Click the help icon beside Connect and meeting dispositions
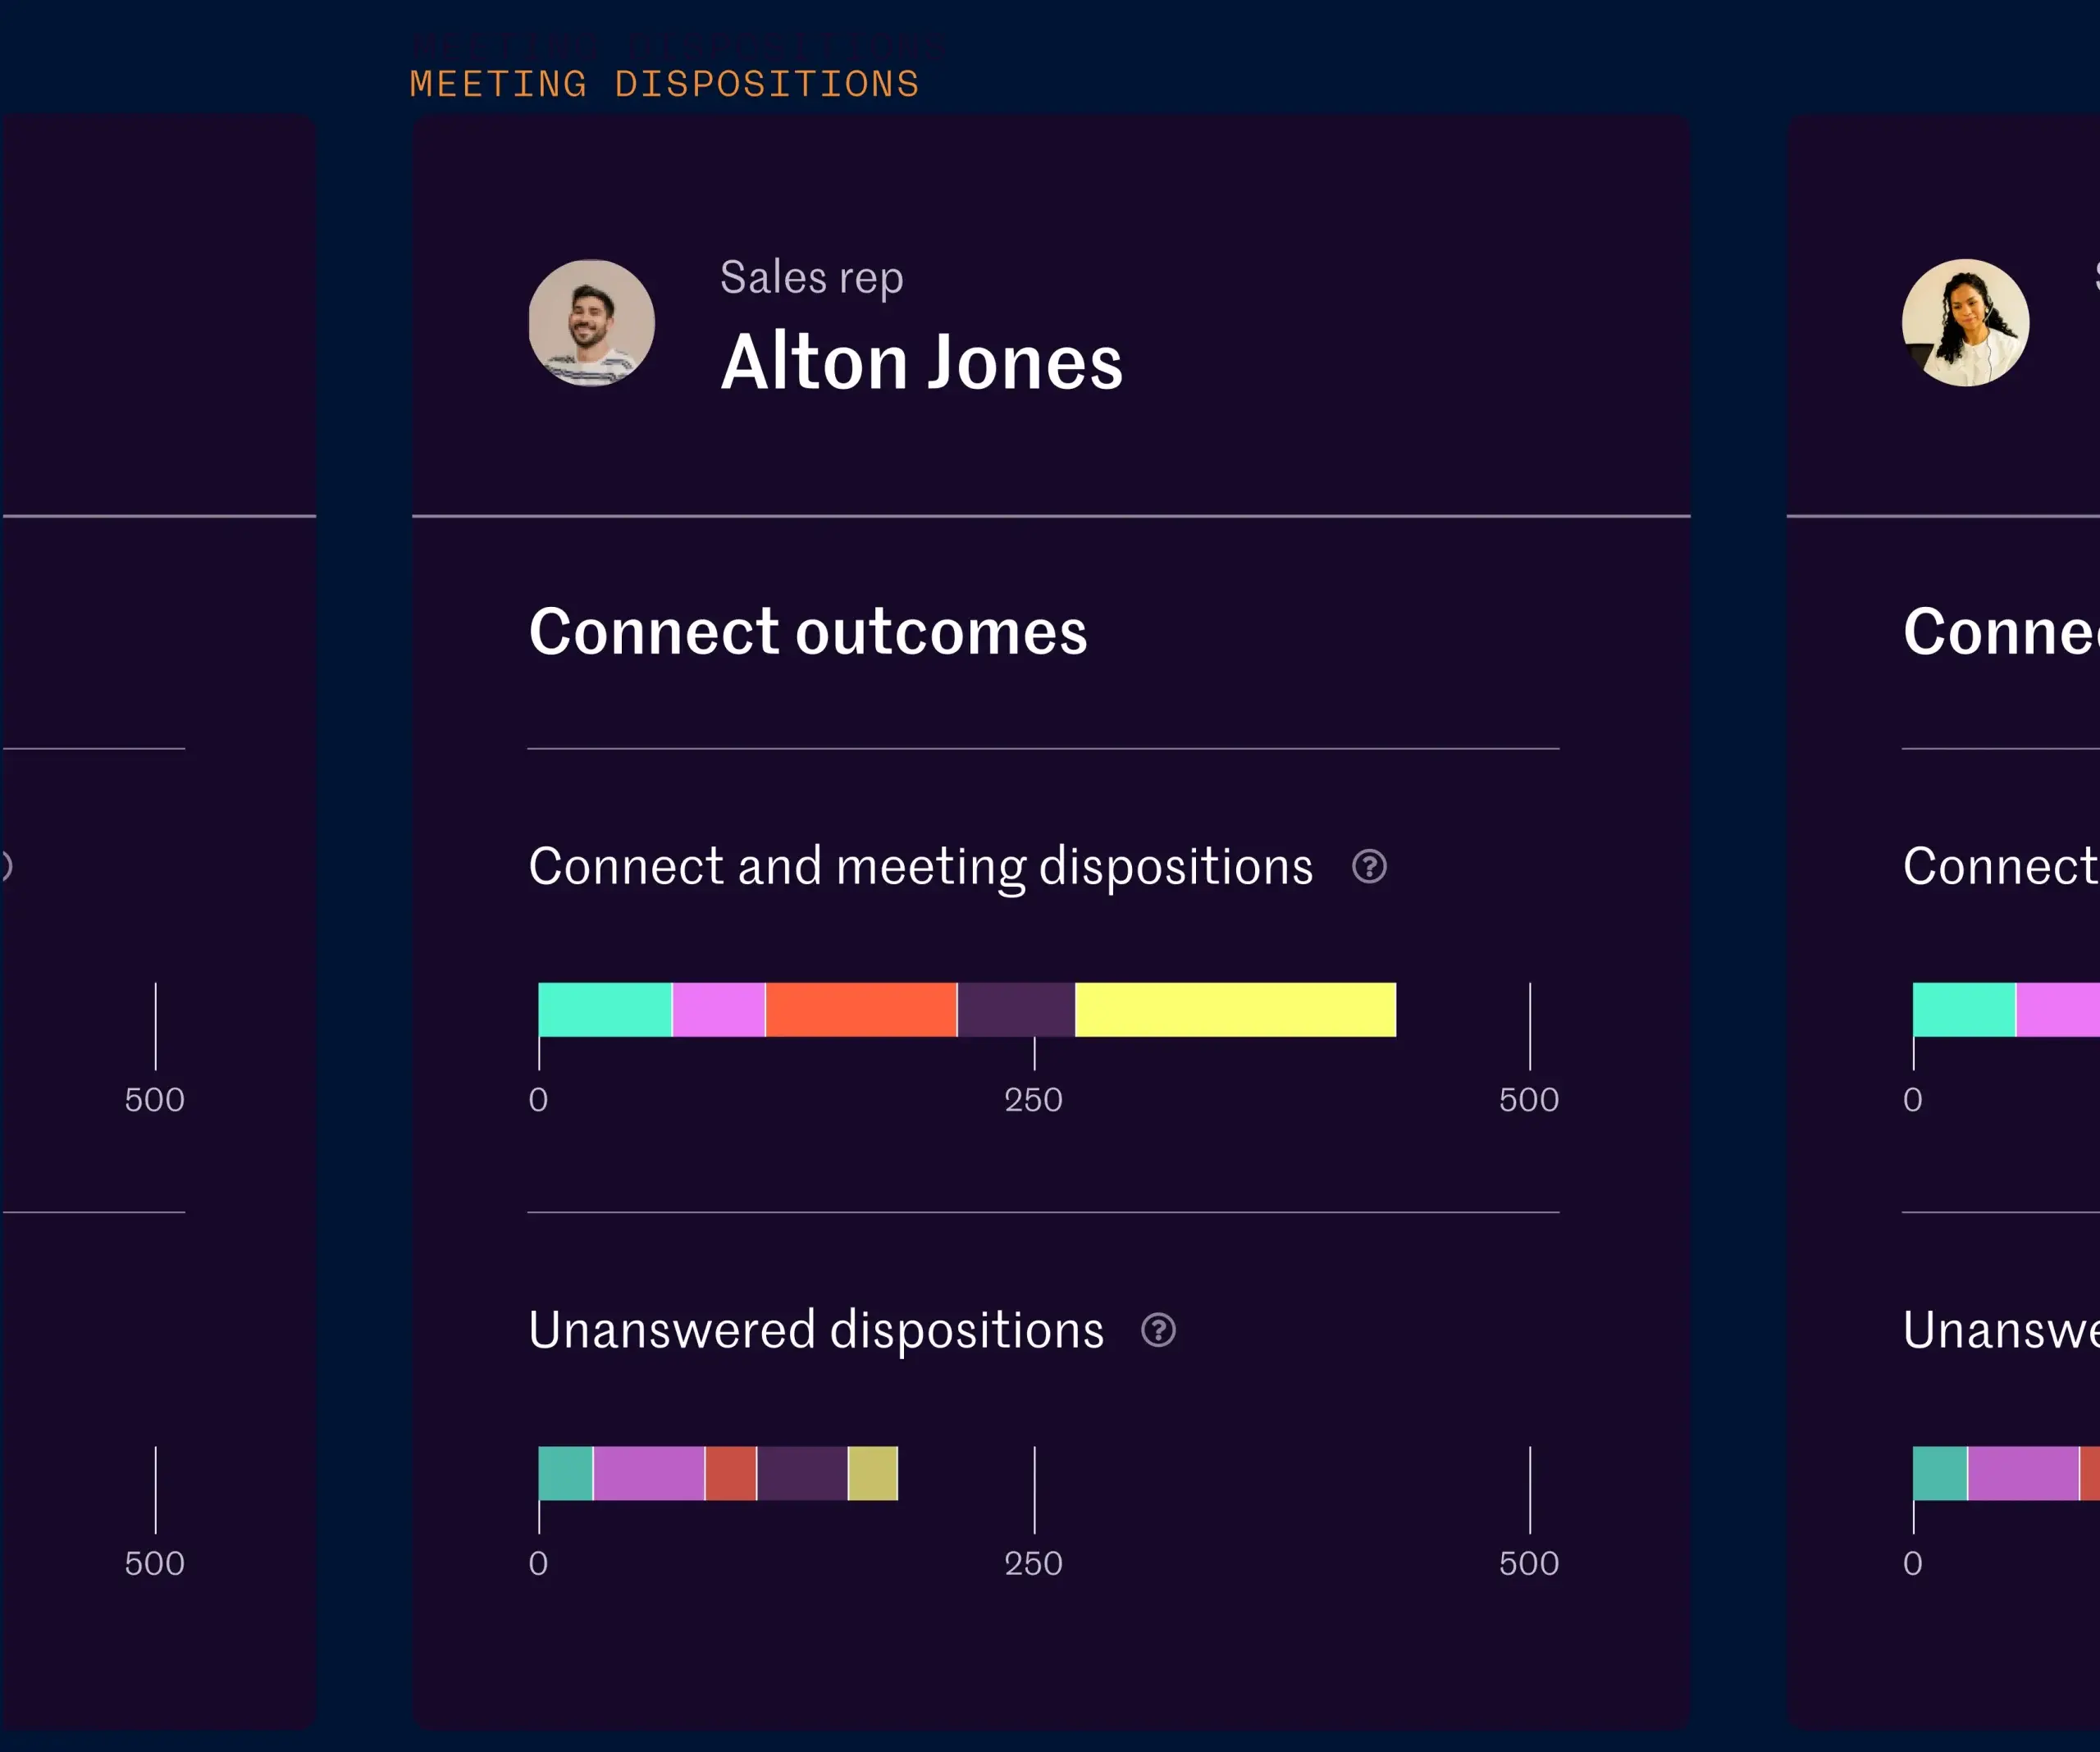Image resolution: width=2100 pixels, height=1752 pixels. tap(1369, 866)
